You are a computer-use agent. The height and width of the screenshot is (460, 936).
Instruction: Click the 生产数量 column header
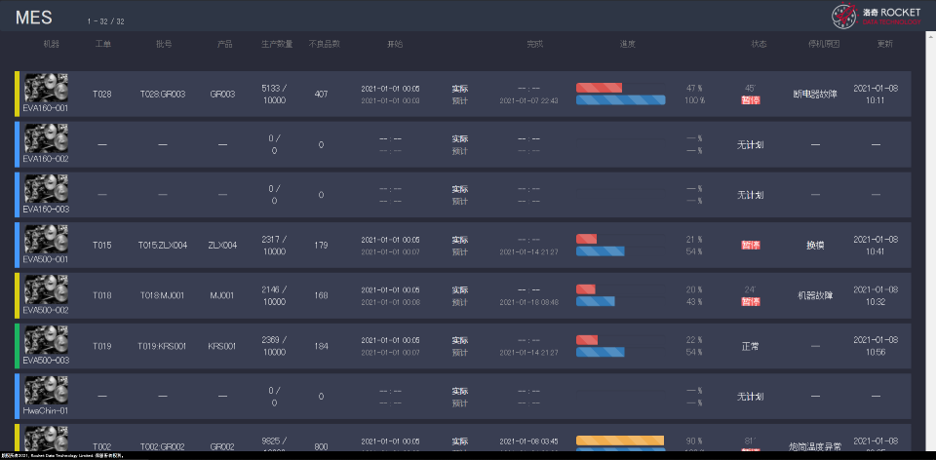click(276, 45)
